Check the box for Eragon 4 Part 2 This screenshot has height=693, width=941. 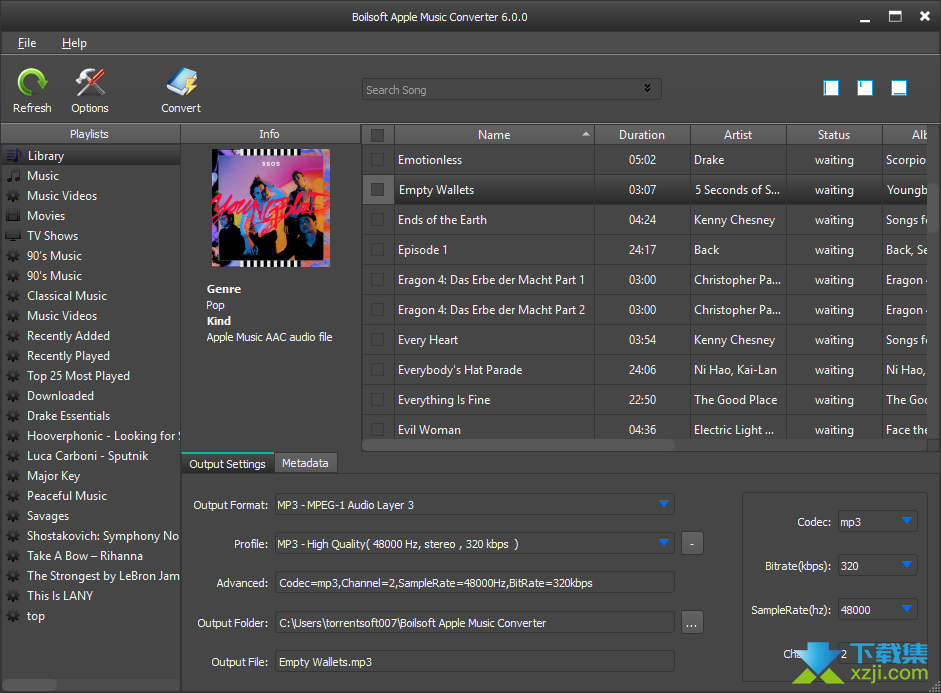tap(377, 310)
